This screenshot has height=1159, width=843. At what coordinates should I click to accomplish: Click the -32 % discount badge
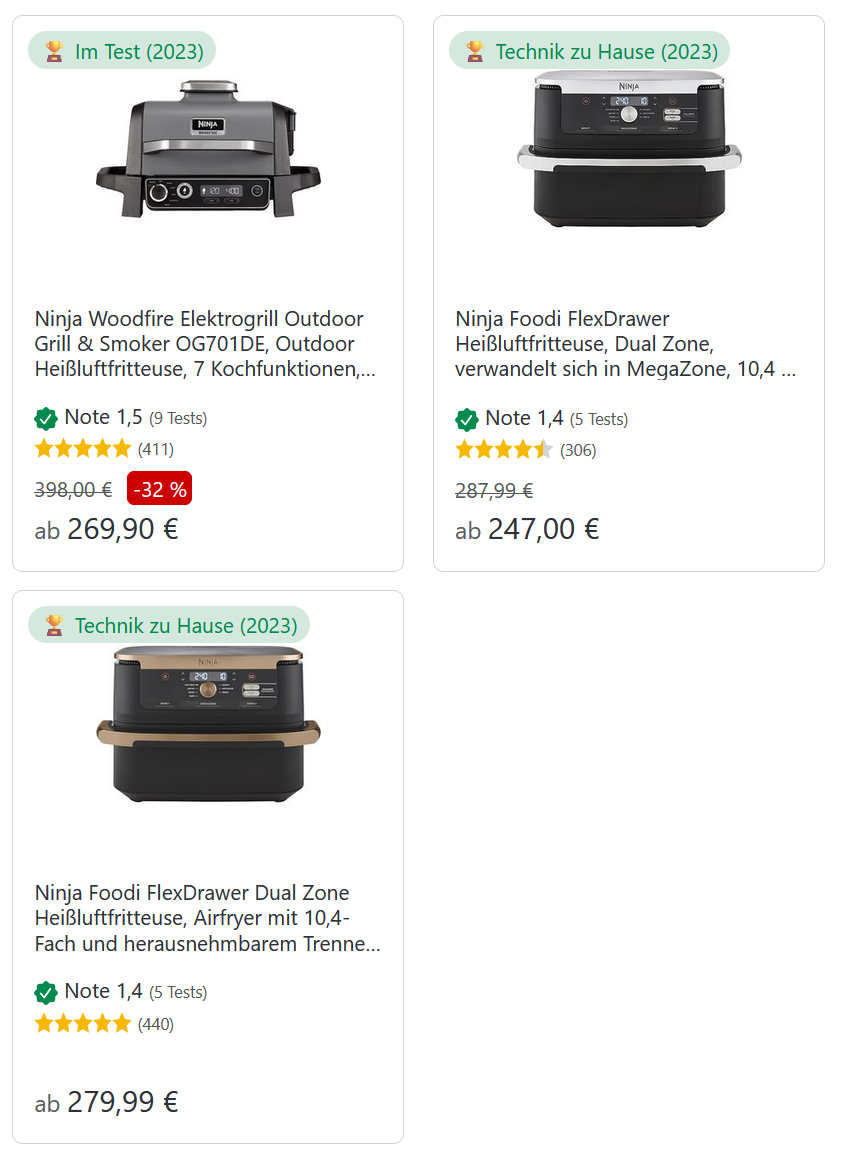click(x=159, y=490)
